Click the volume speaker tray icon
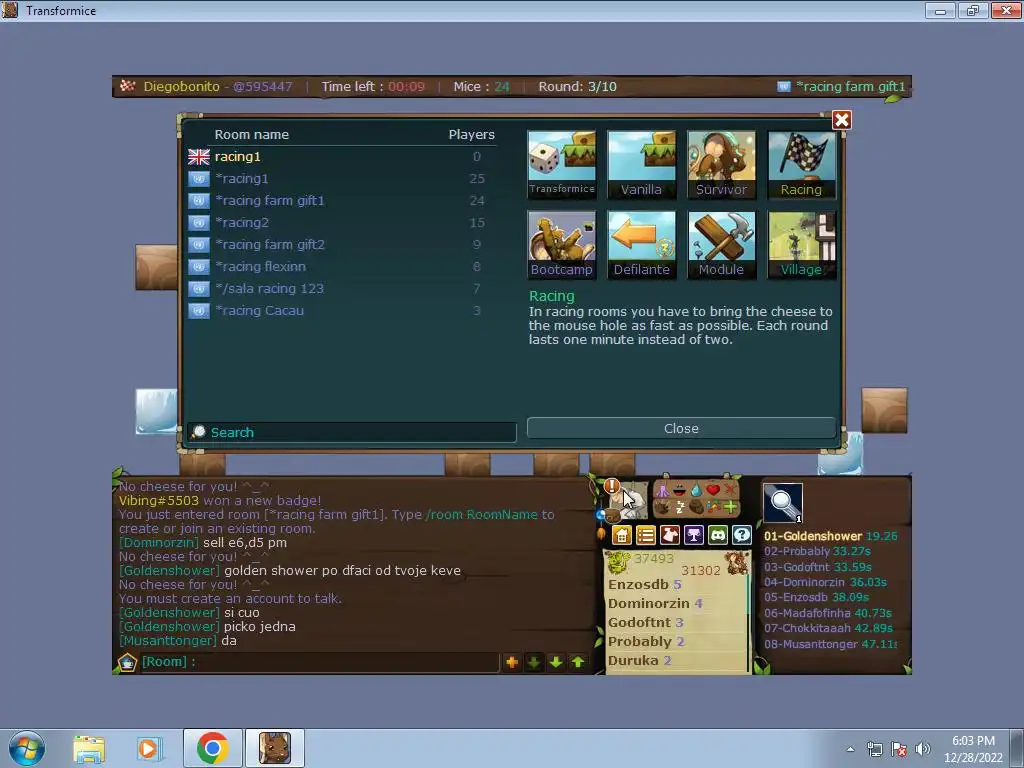 [x=923, y=749]
